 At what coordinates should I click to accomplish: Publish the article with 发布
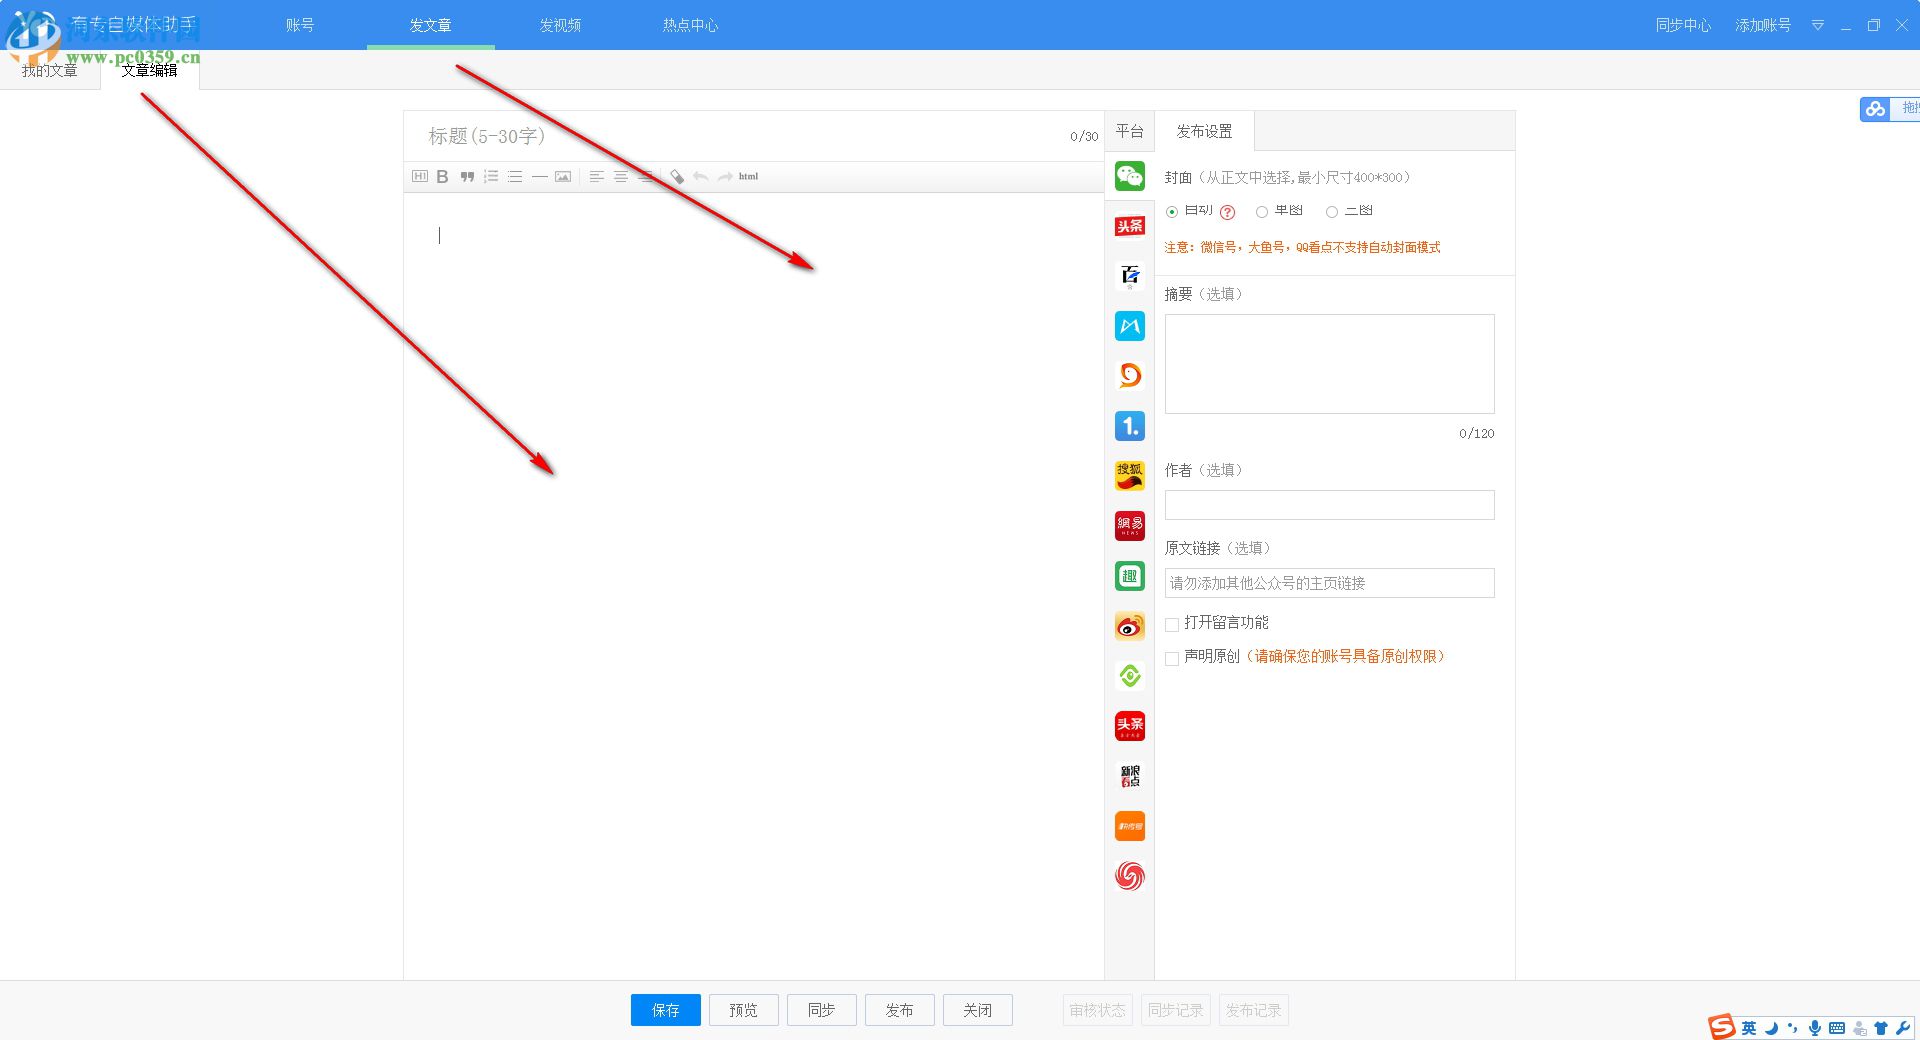(x=900, y=1010)
